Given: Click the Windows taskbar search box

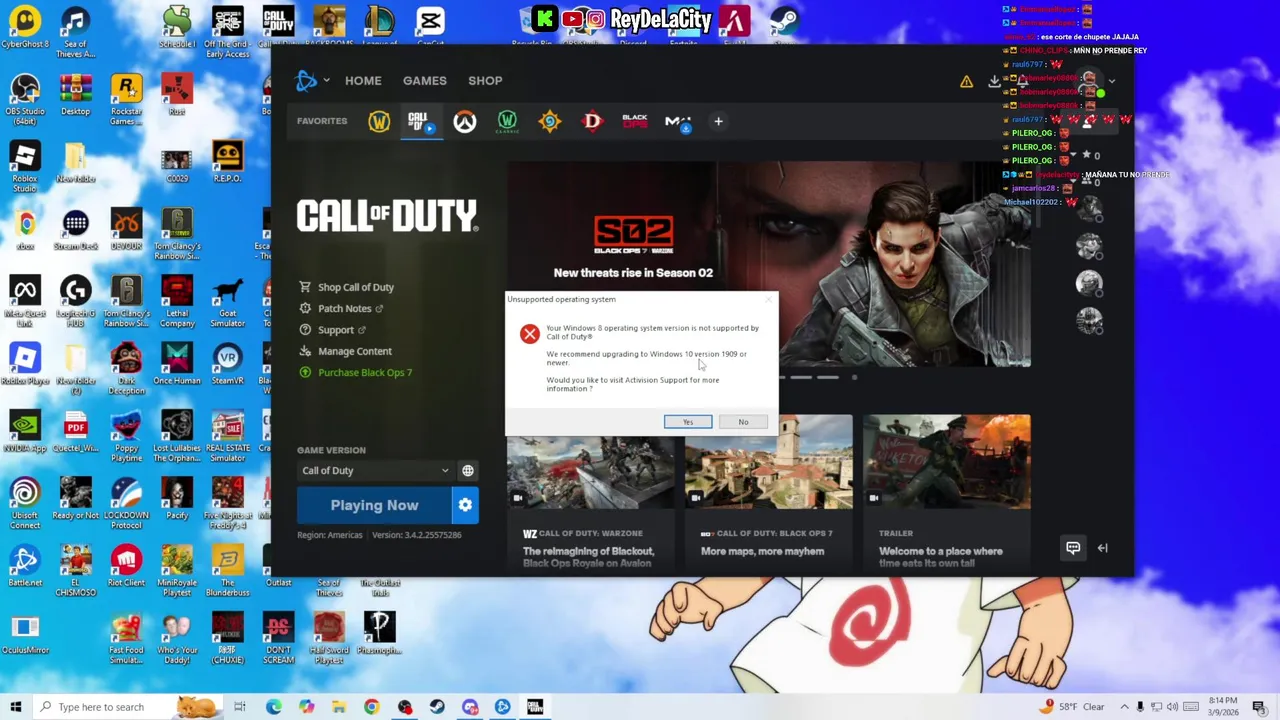Looking at the screenshot, I should [x=128, y=707].
